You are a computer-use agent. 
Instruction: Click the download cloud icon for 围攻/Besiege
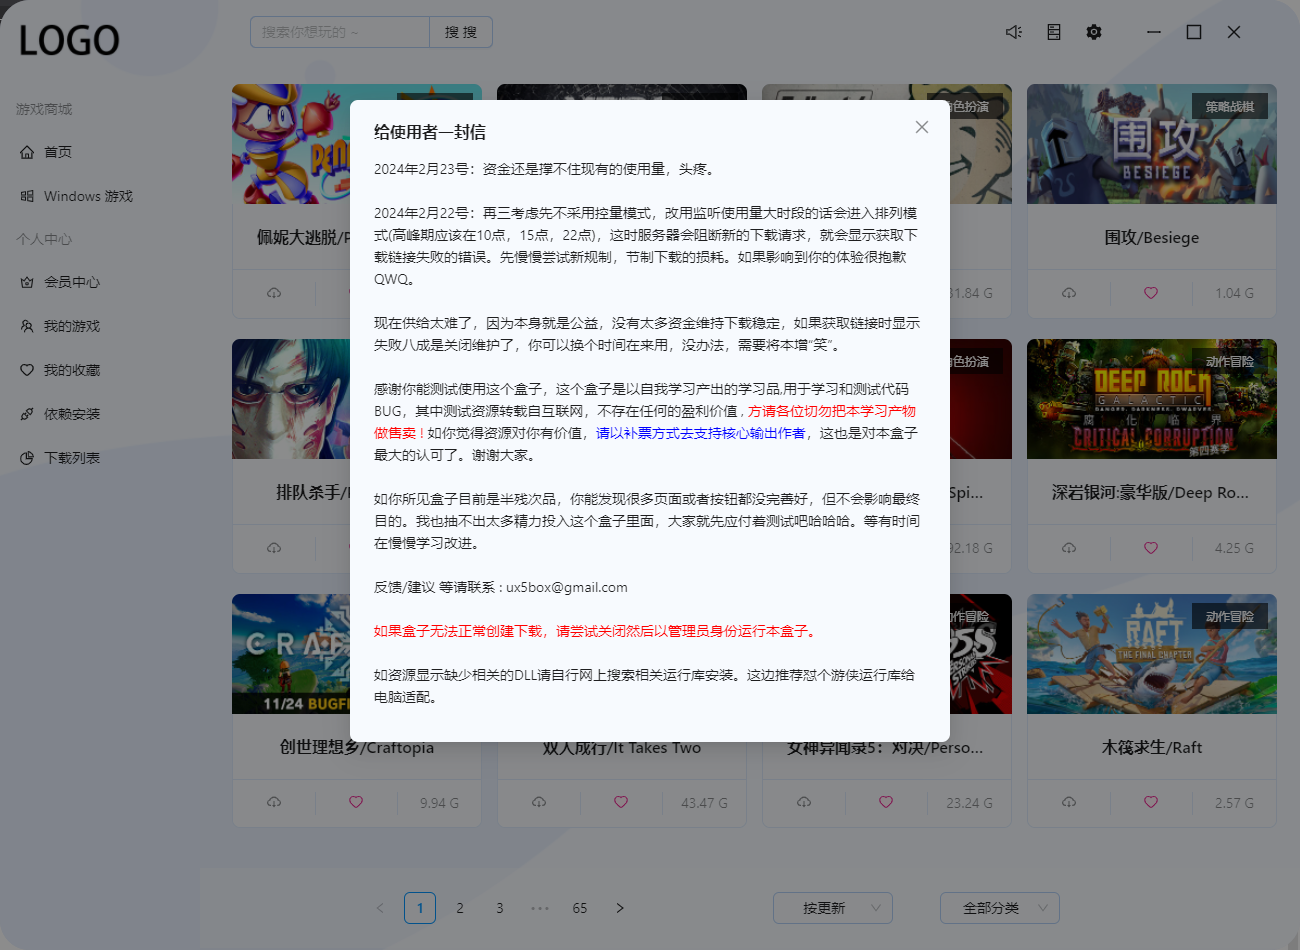(x=1069, y=293)
